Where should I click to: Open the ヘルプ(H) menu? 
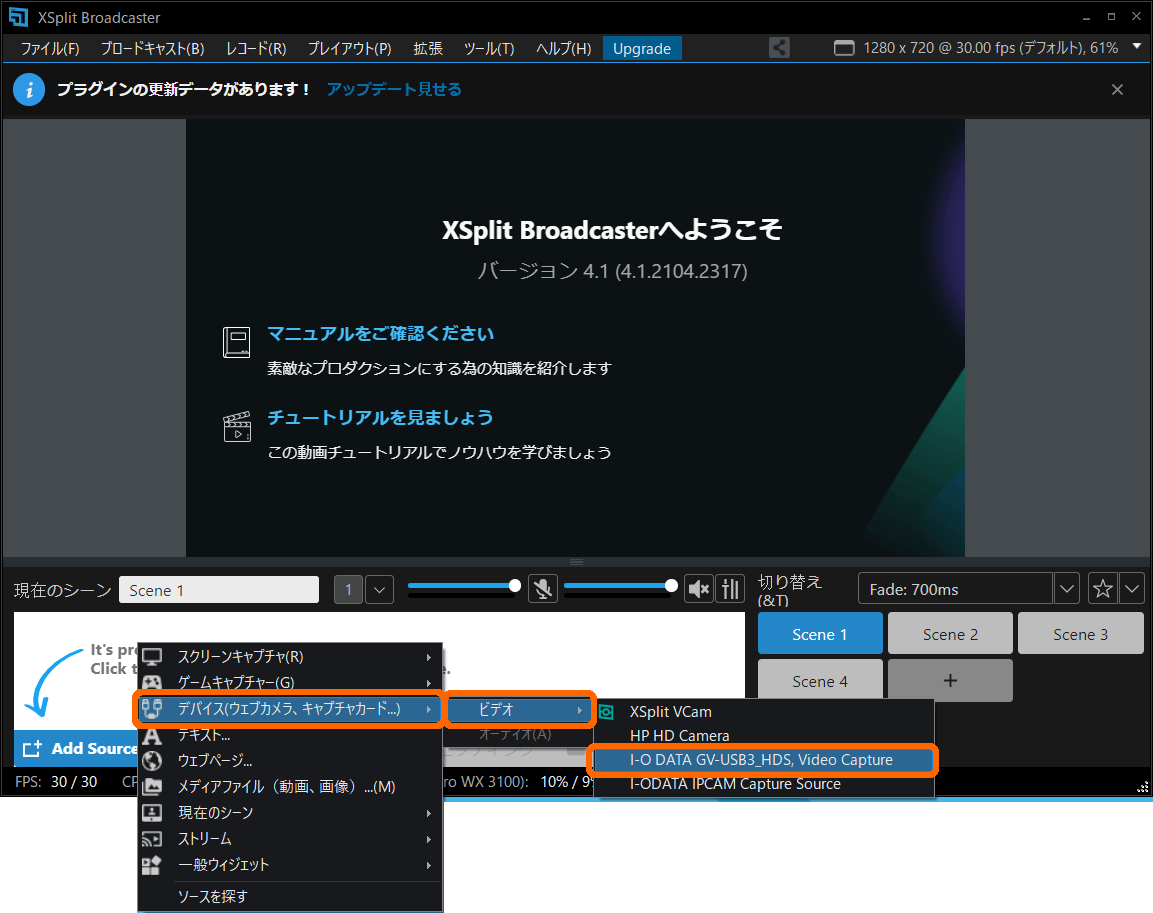pos(563,49)
